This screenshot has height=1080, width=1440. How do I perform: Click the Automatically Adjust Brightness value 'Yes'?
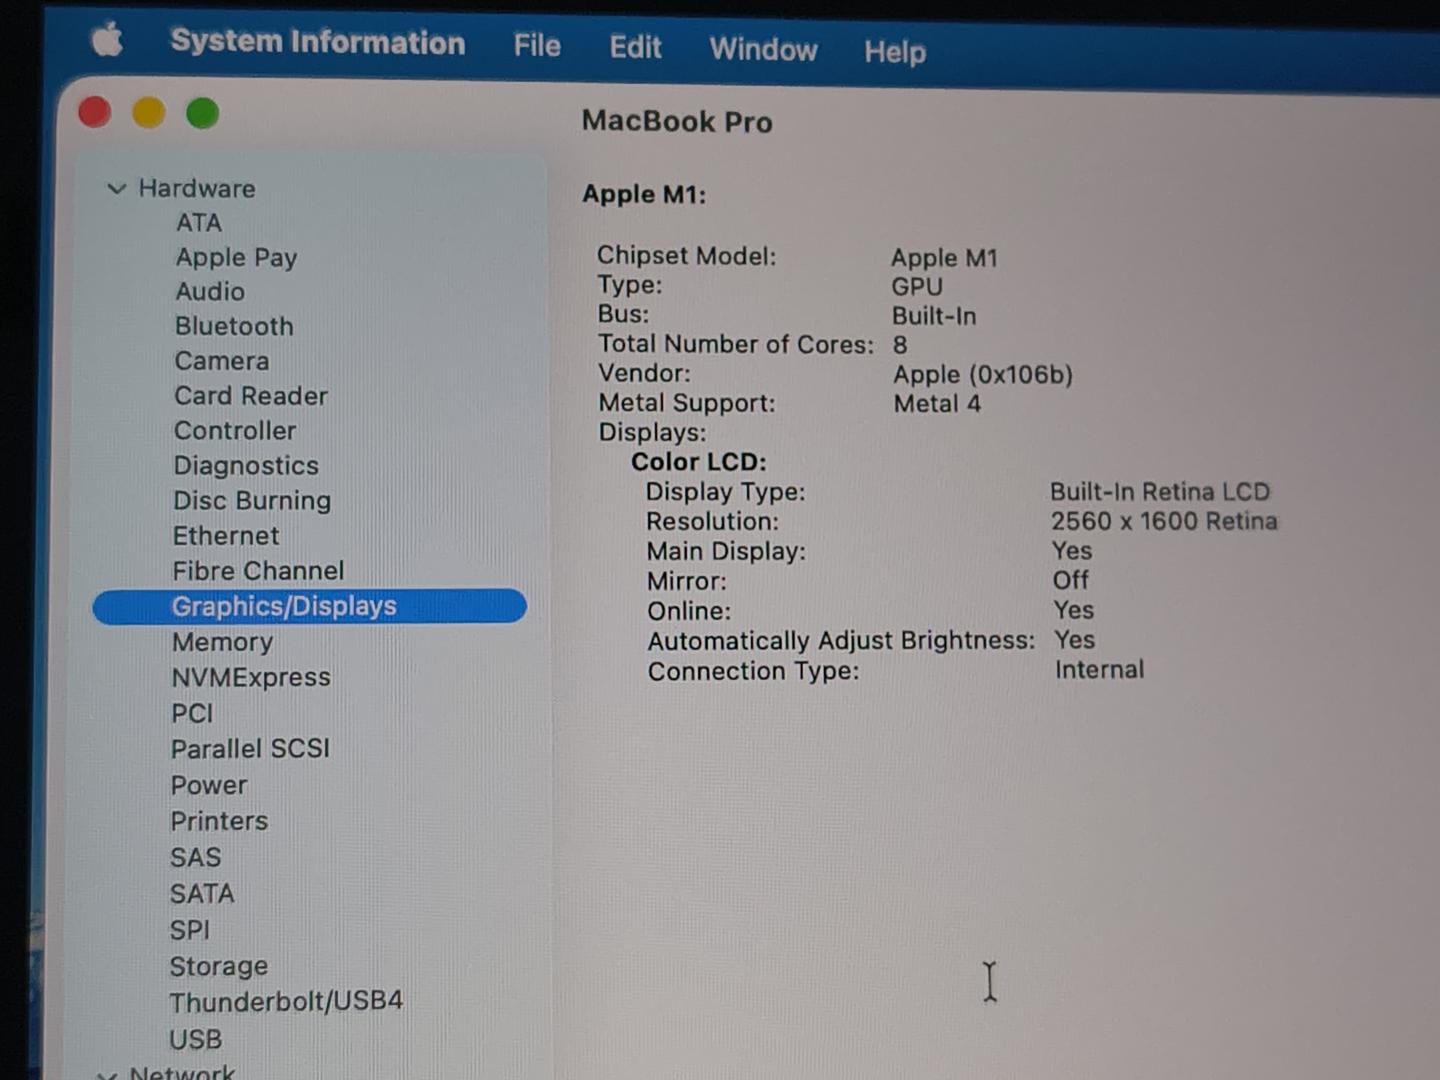tap(1075, 640)
